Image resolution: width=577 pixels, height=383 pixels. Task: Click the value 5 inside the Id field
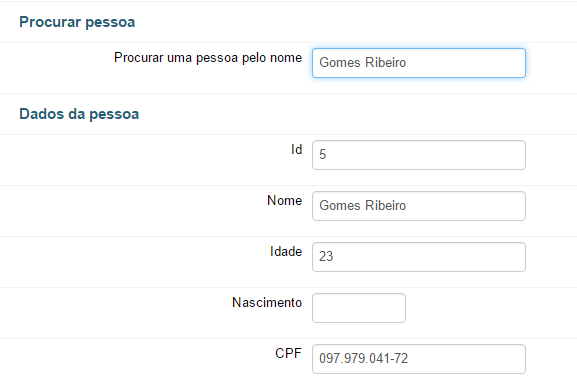pos(323,155)
